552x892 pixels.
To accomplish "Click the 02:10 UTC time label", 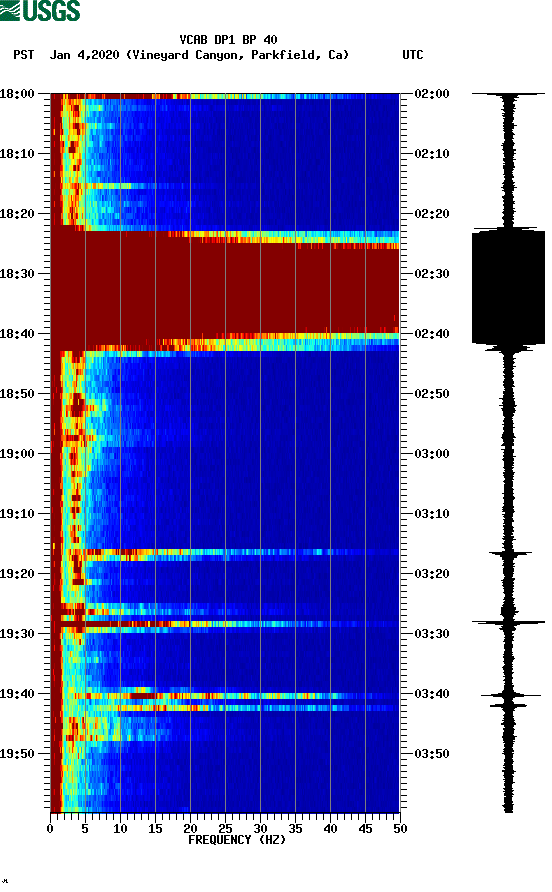I will (432, 154).
